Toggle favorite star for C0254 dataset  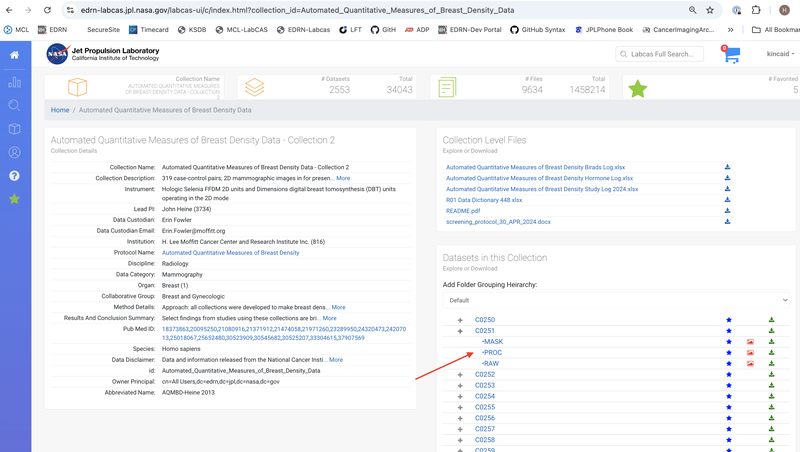[729, 397]
